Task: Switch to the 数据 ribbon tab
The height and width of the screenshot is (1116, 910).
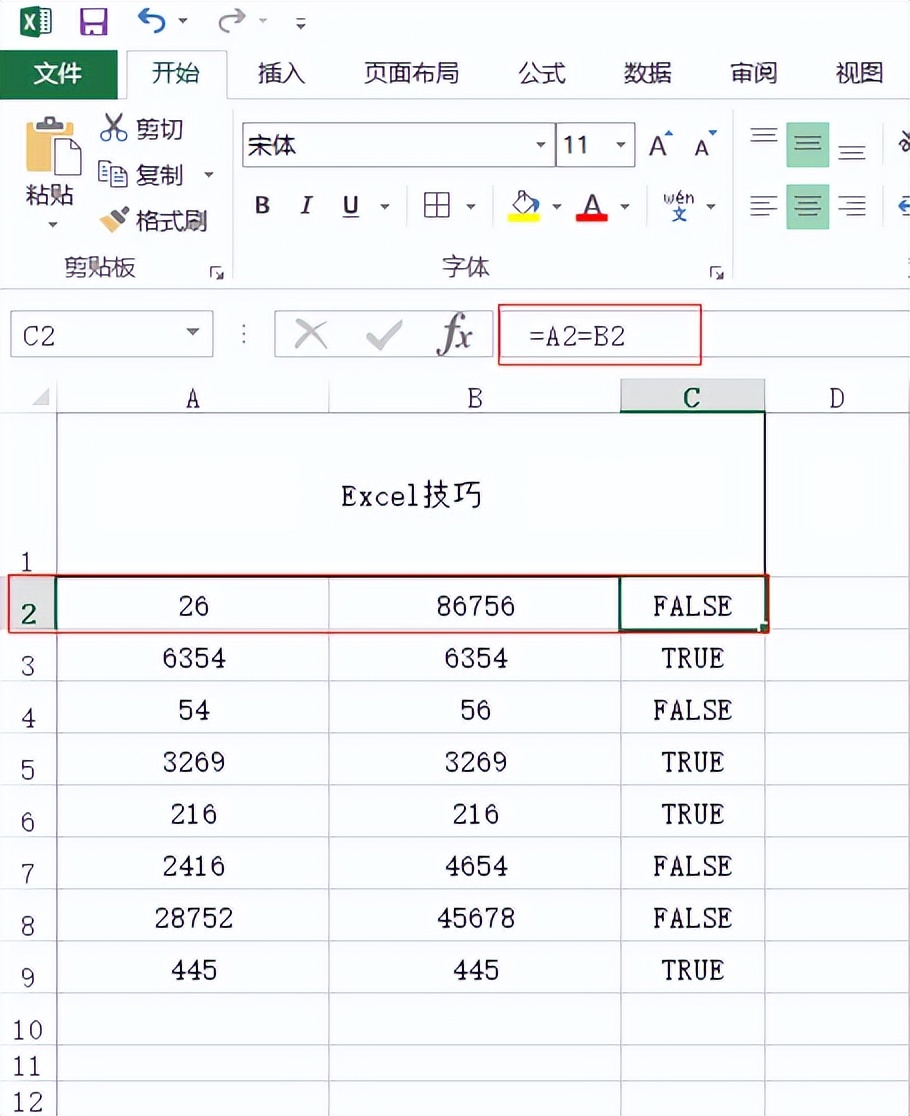Action: click(647, 73)
